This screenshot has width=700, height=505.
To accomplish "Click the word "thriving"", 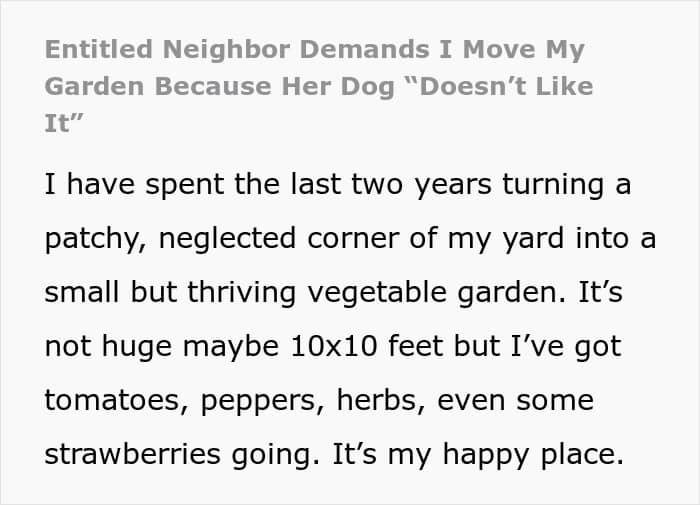I will pyautogui.click(x=242, y=292).
